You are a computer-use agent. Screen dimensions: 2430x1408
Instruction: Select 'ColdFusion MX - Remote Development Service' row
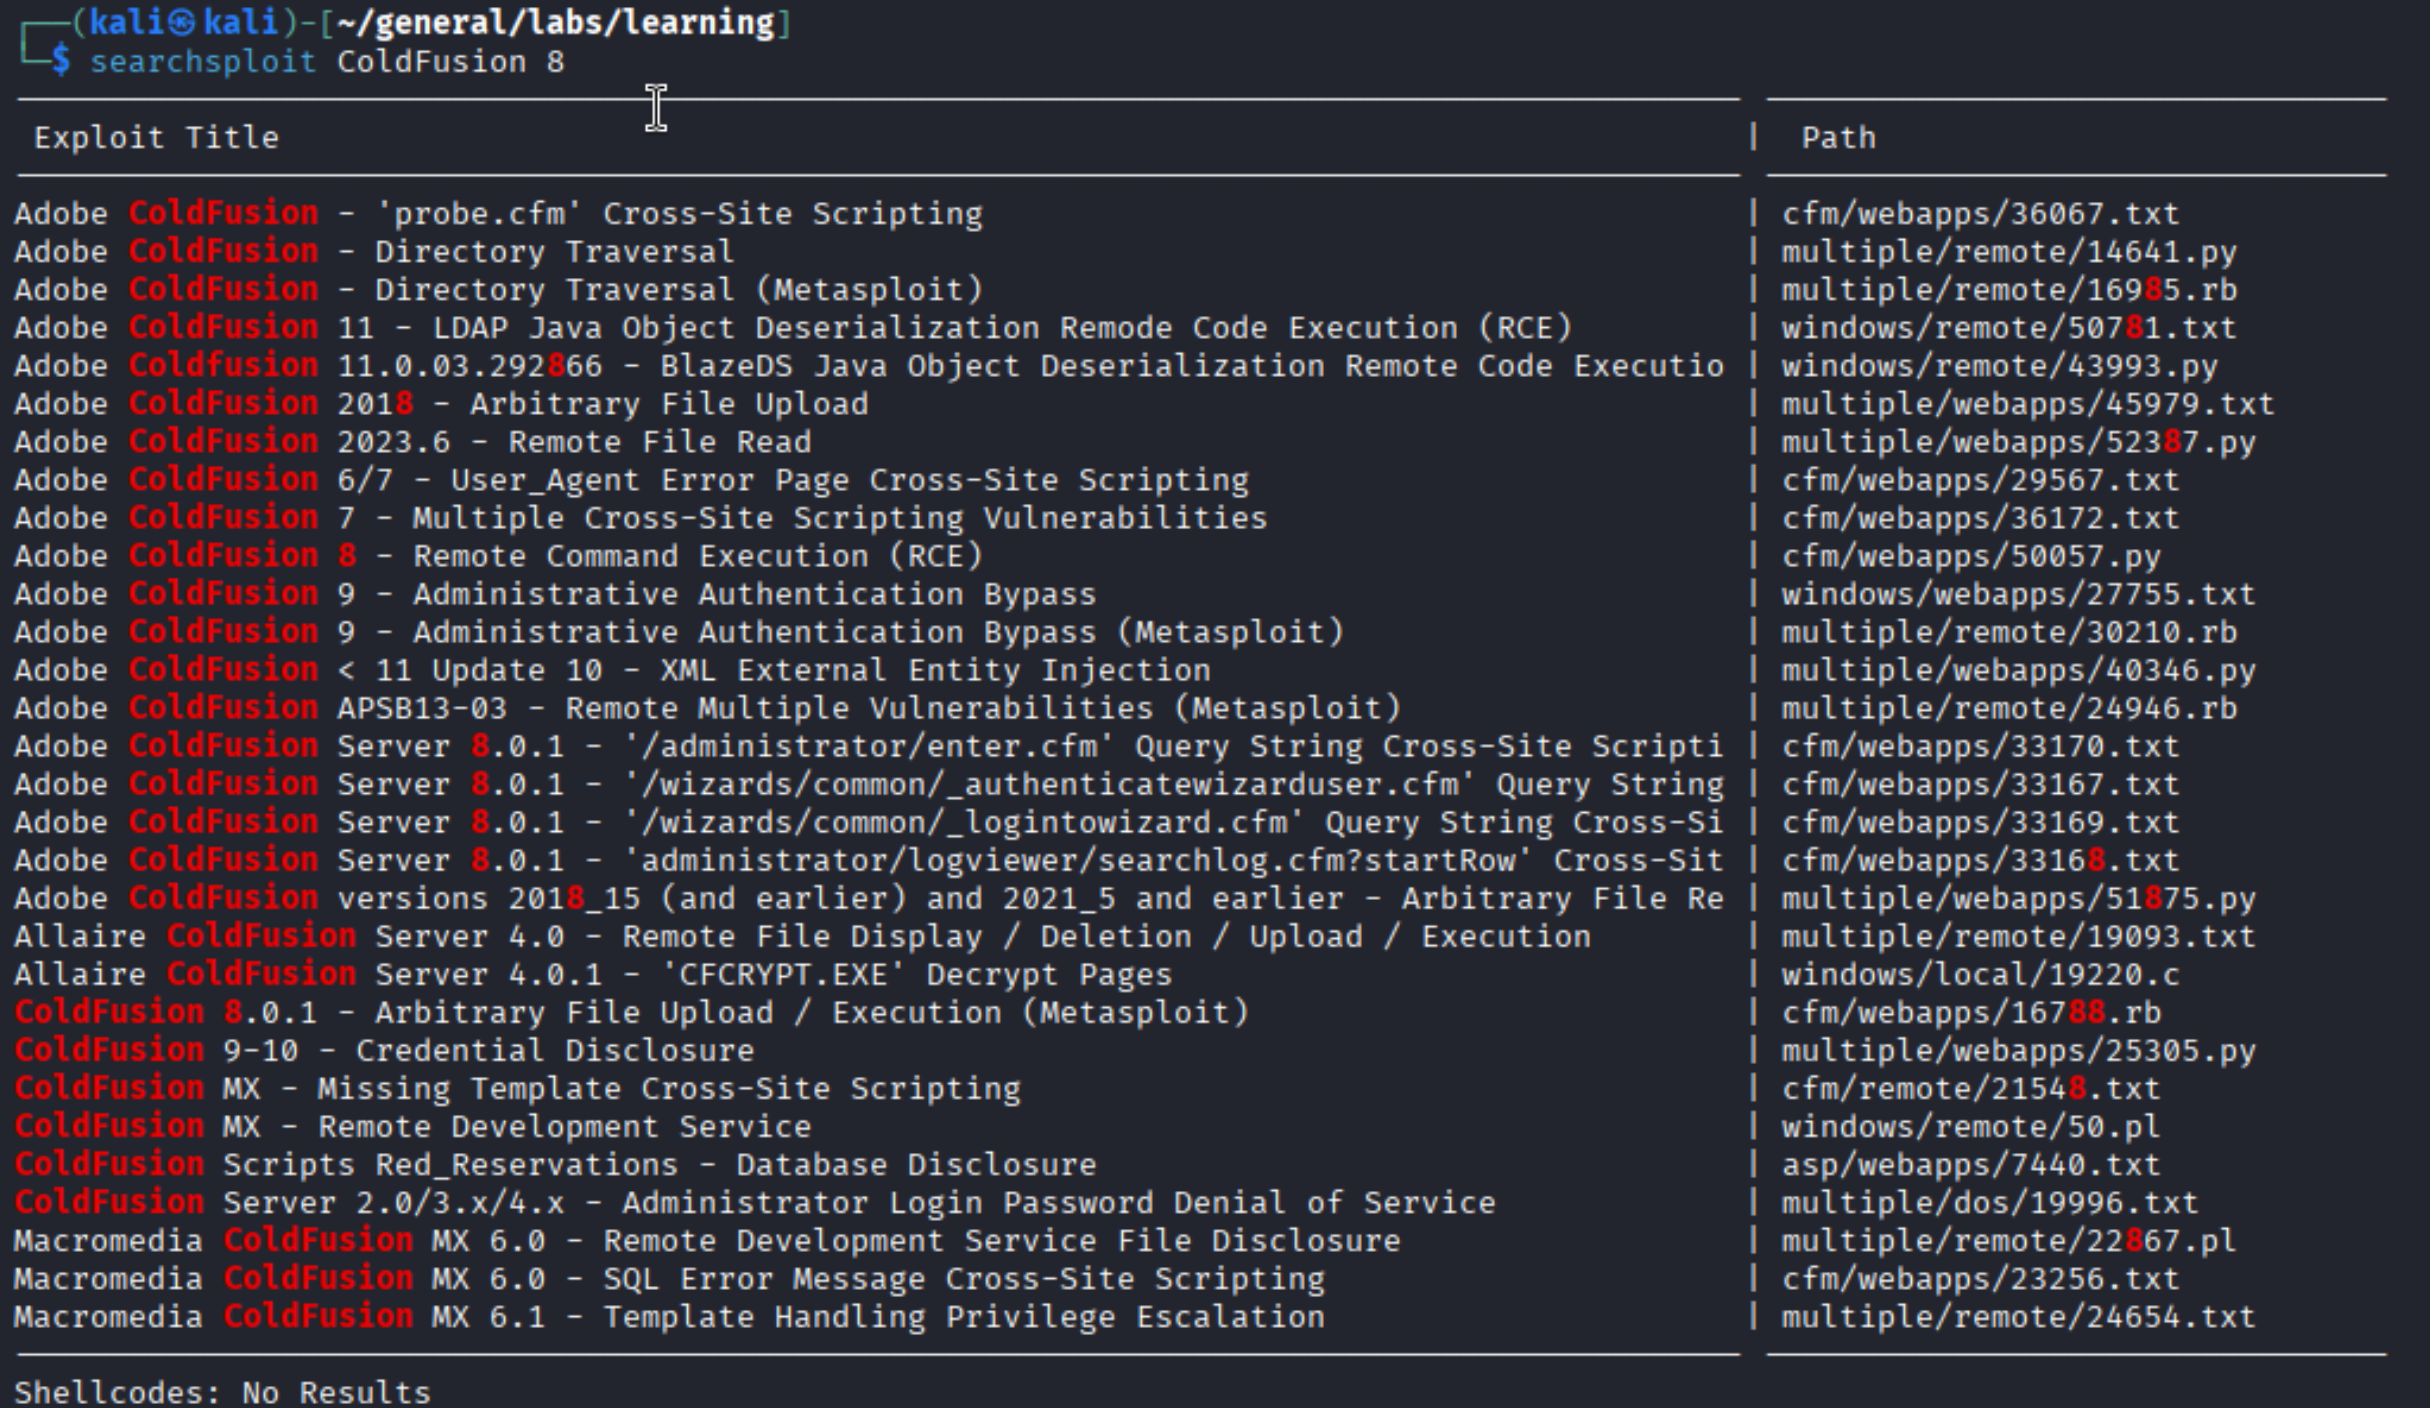[413, 1126]
